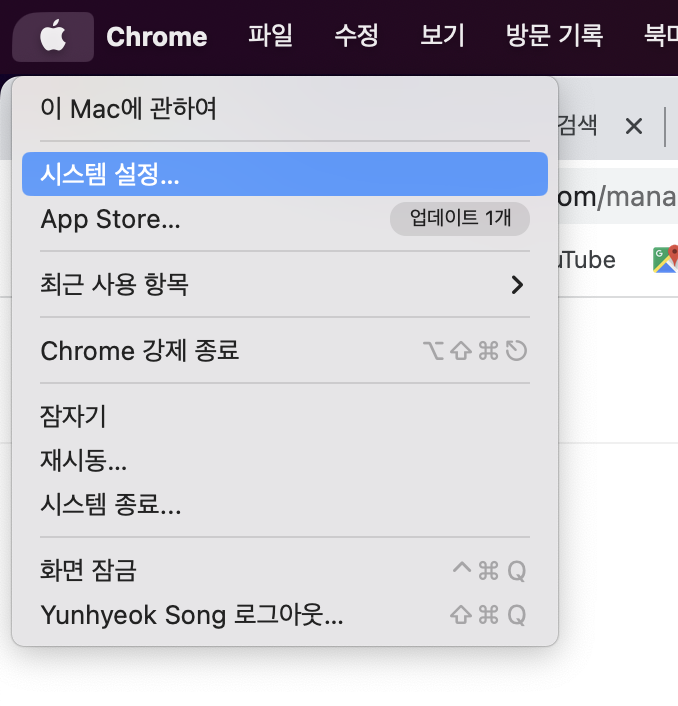This screenshot has width=678, height=706.
Task: Click the Chrome address bar URL
Action: tap(617, 197)
